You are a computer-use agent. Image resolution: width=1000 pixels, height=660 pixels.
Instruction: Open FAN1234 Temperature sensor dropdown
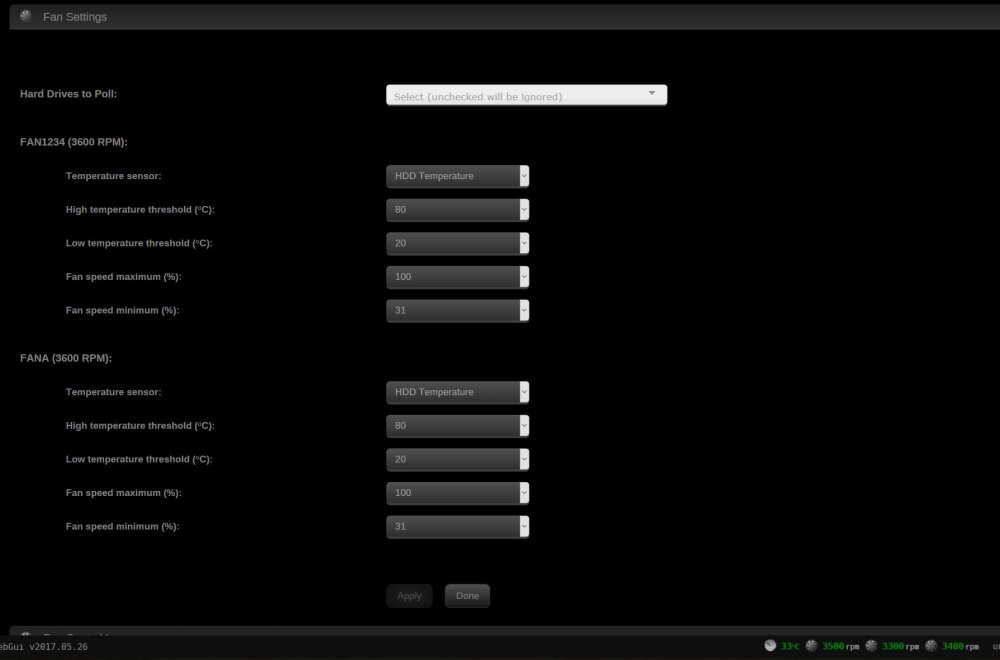[457, 176]
